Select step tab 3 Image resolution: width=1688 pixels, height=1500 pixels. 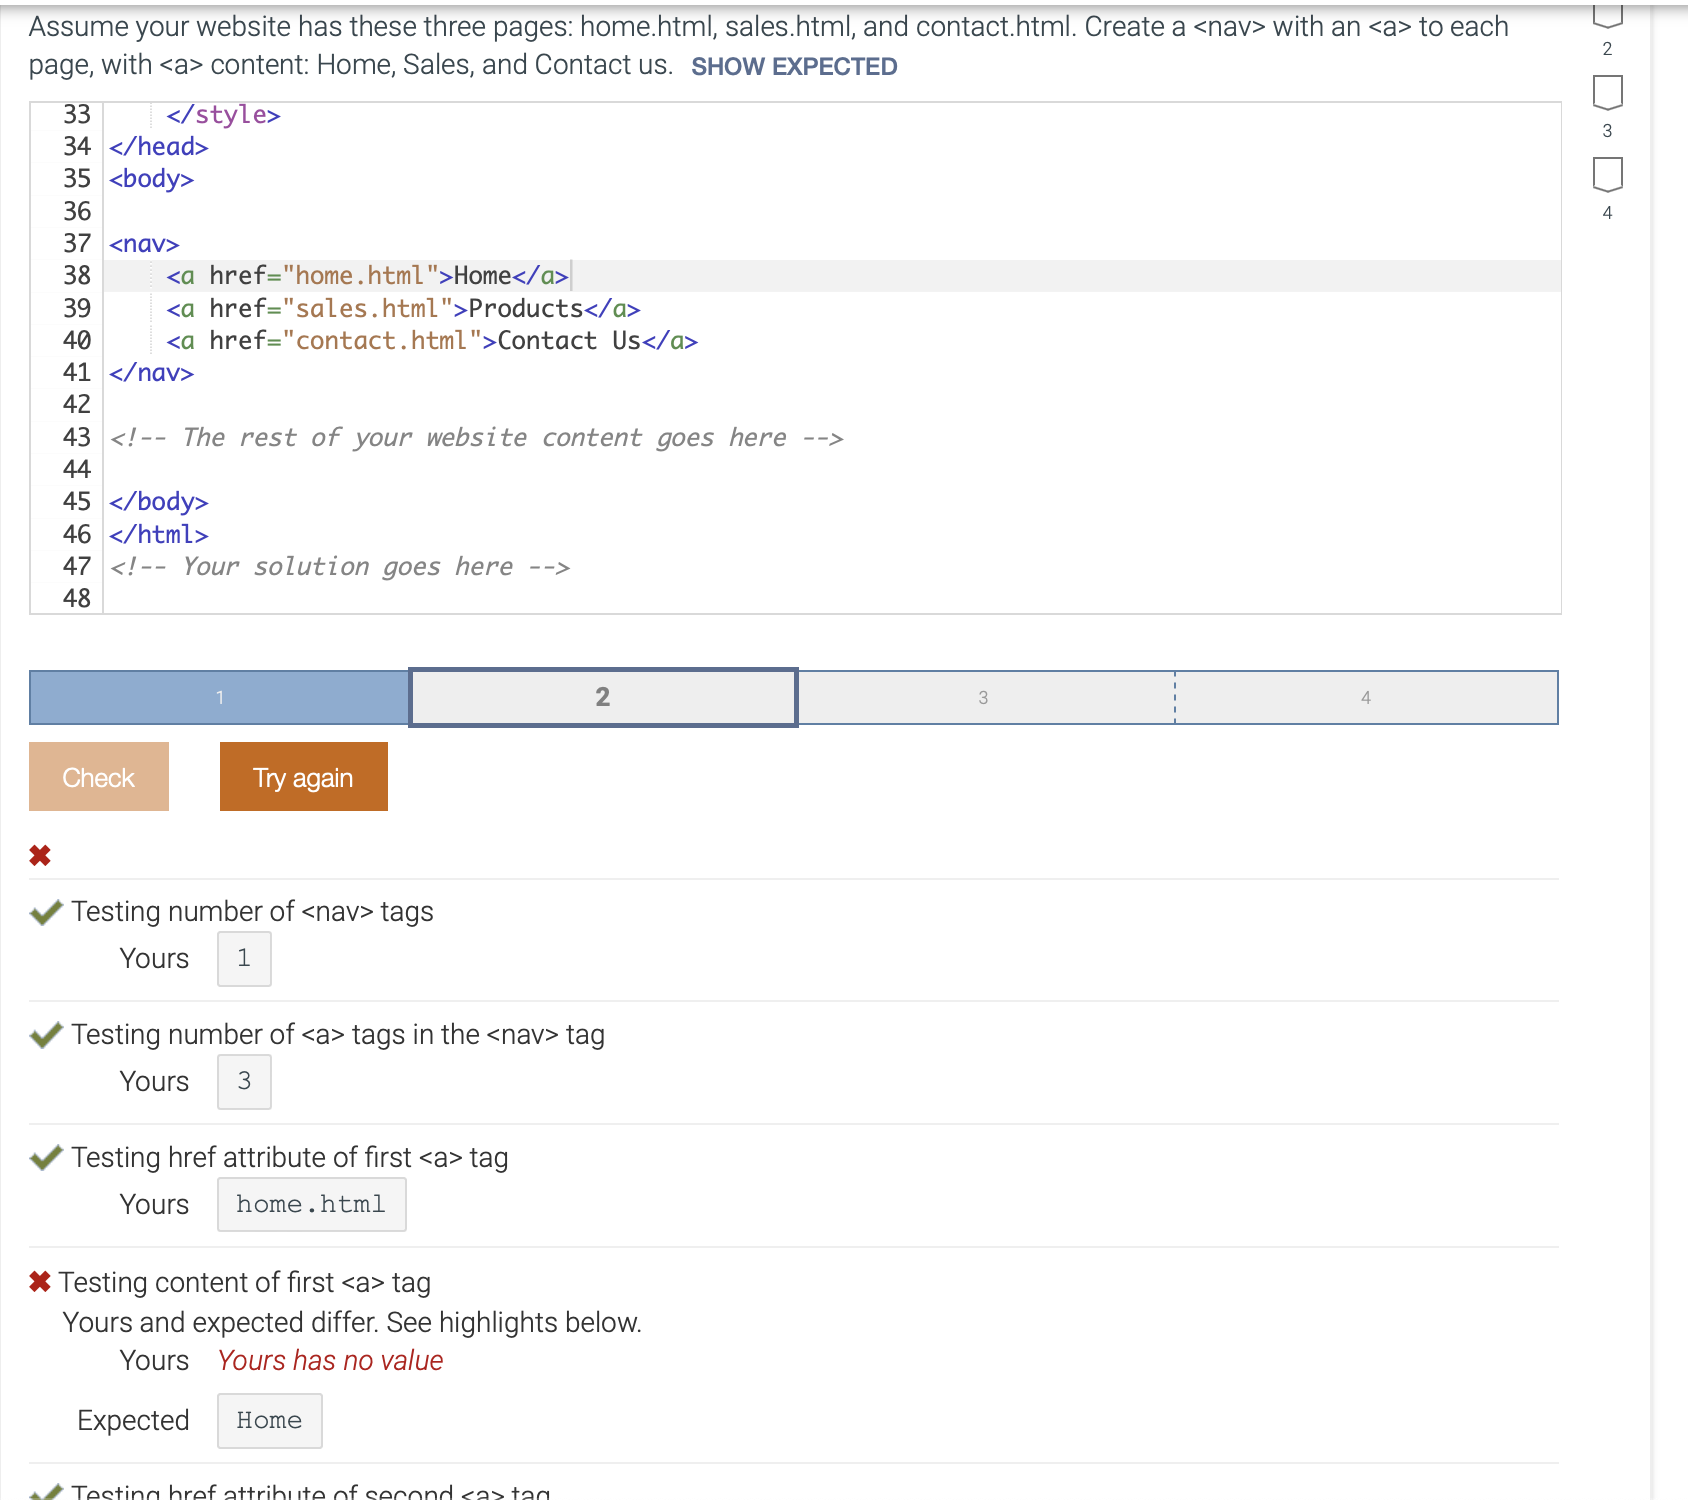pos(983,697)
